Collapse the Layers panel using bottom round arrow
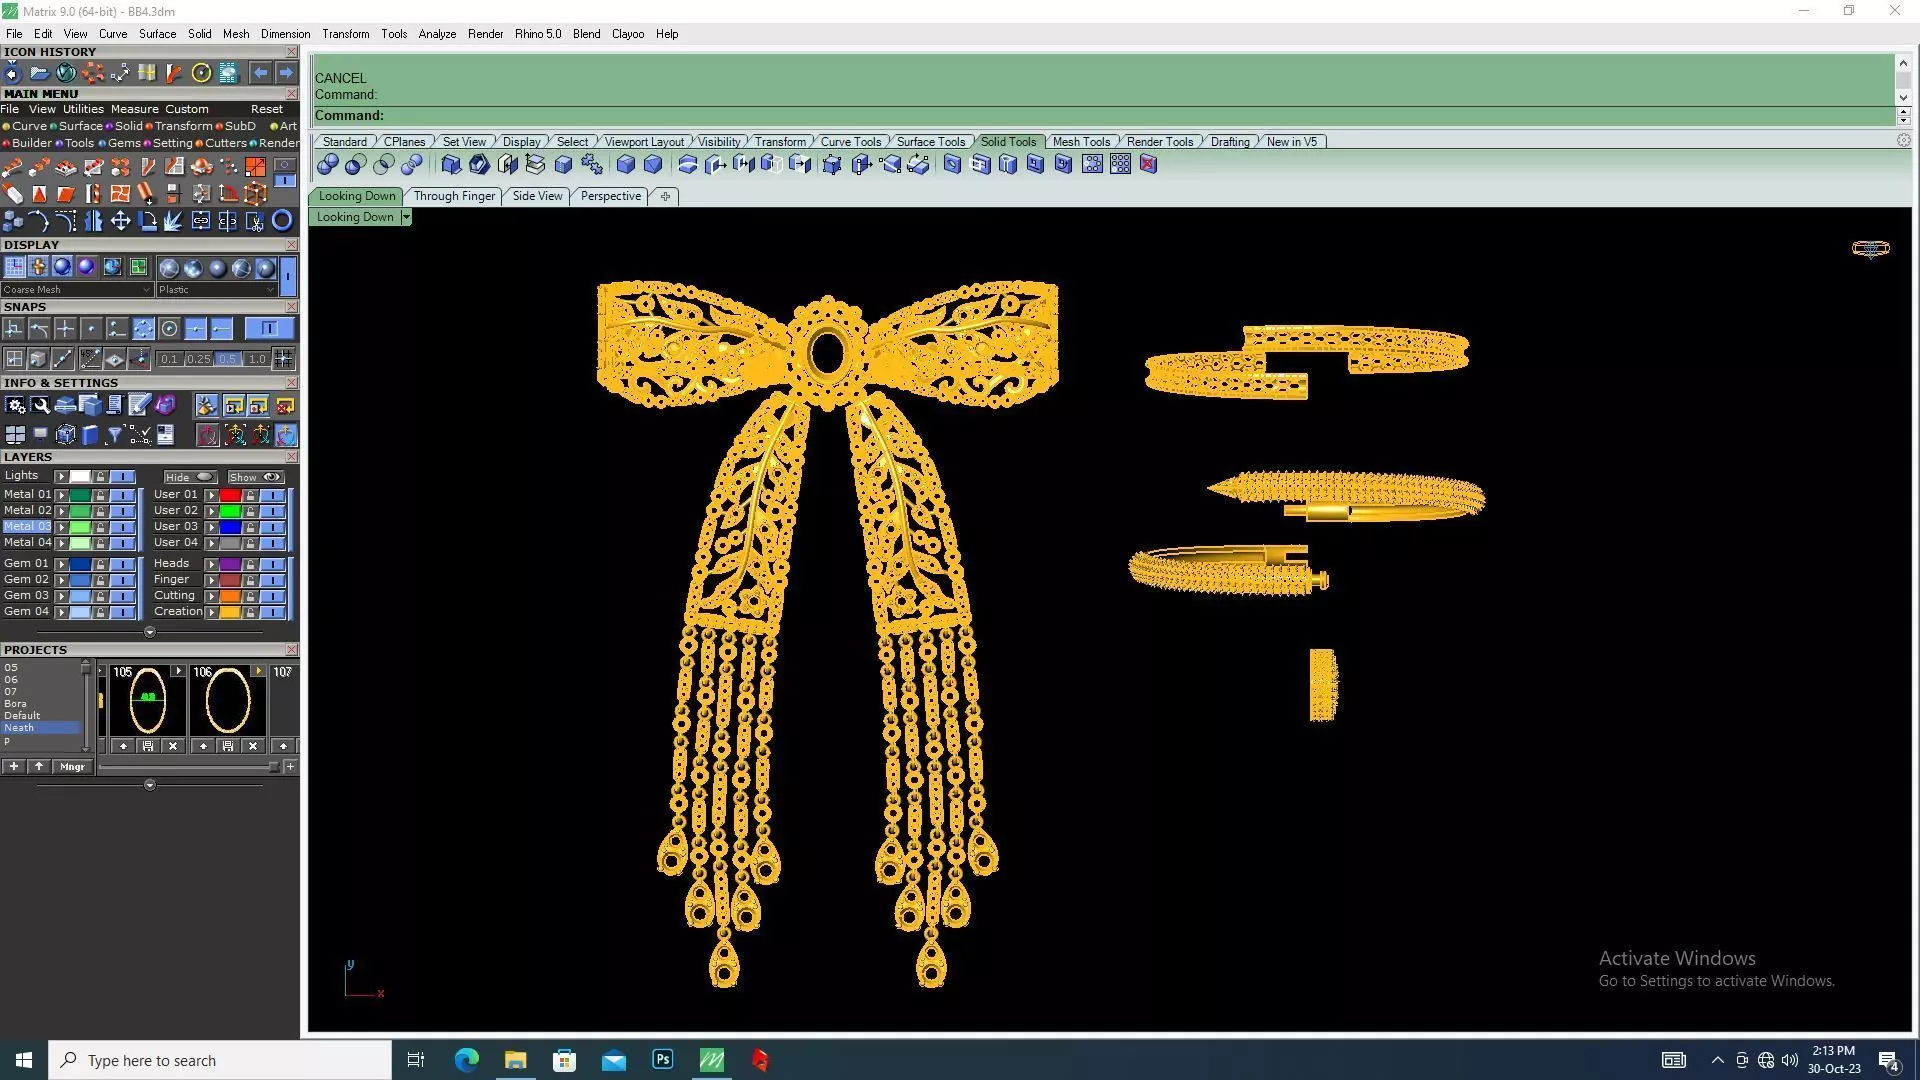Image resolution: width=1920 pixels, height=1080 pixels. pos(149,632)
